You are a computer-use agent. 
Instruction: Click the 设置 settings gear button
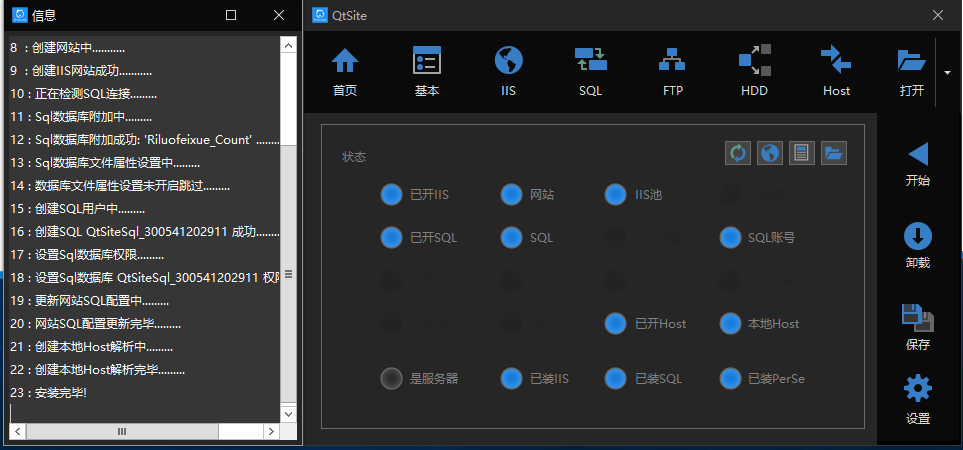point(917,400)
